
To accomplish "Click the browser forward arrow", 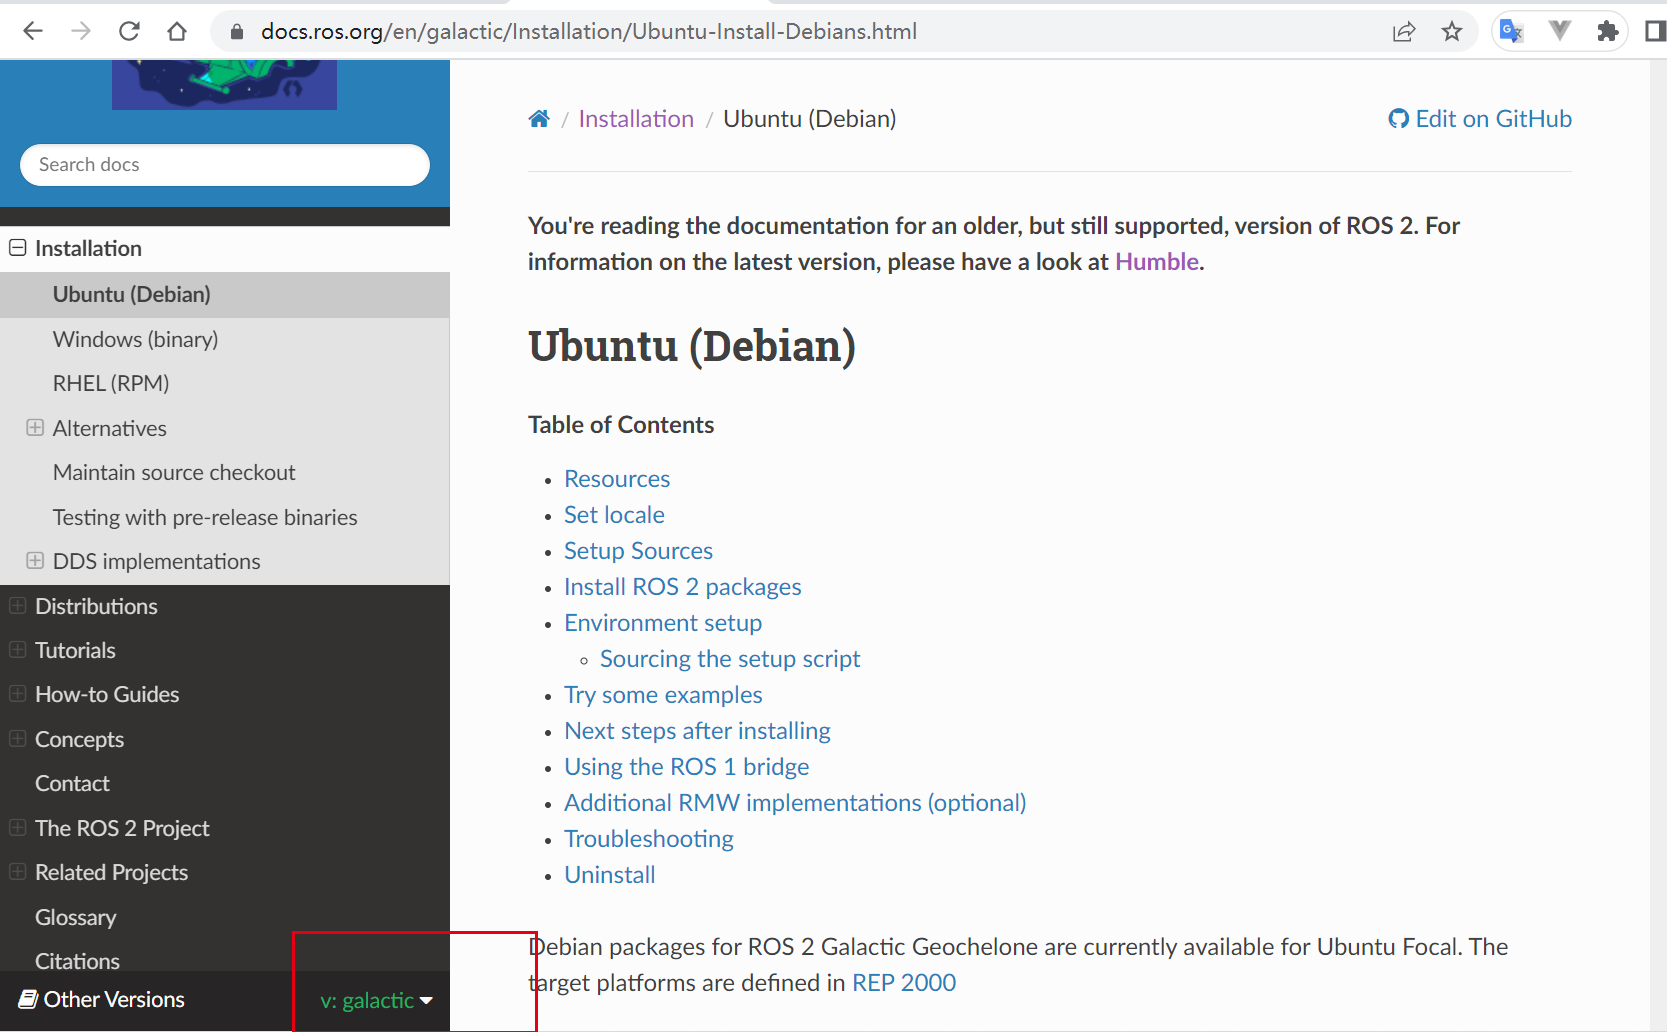I will pos(81,31).
